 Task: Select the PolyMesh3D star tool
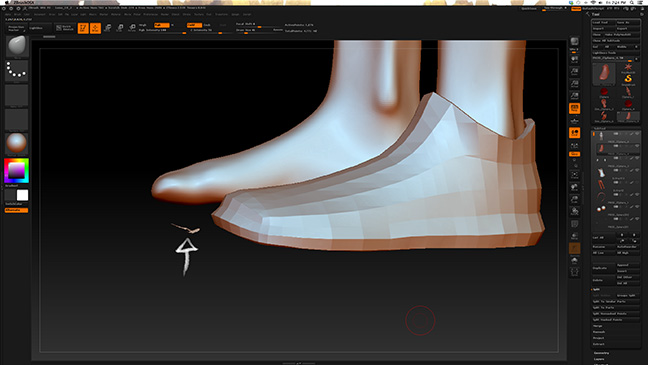click(628, 68)
